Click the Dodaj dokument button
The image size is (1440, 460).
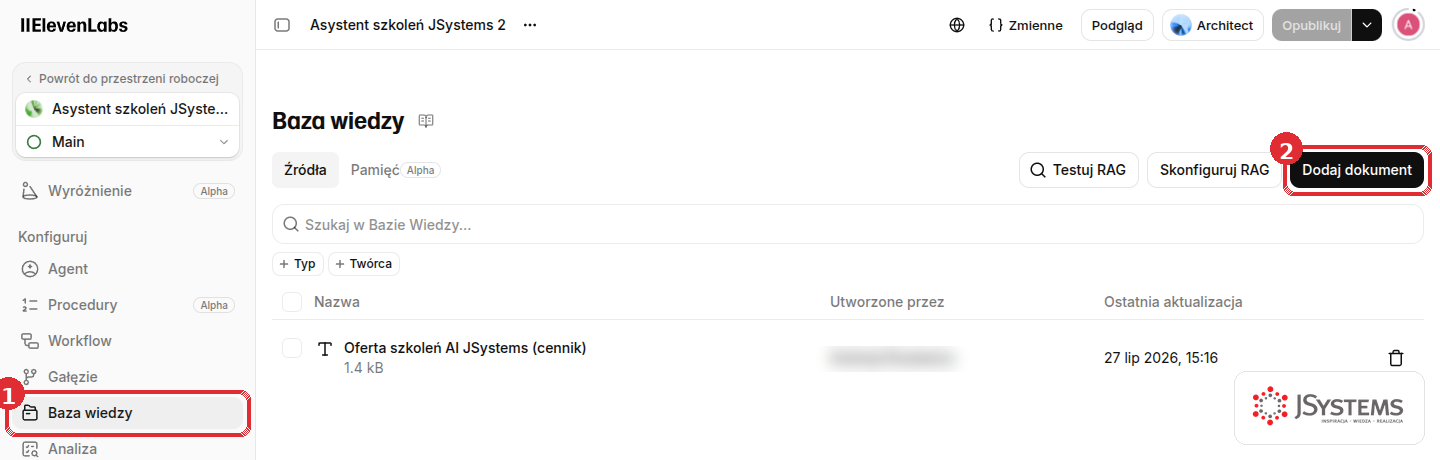(1357, 170)
